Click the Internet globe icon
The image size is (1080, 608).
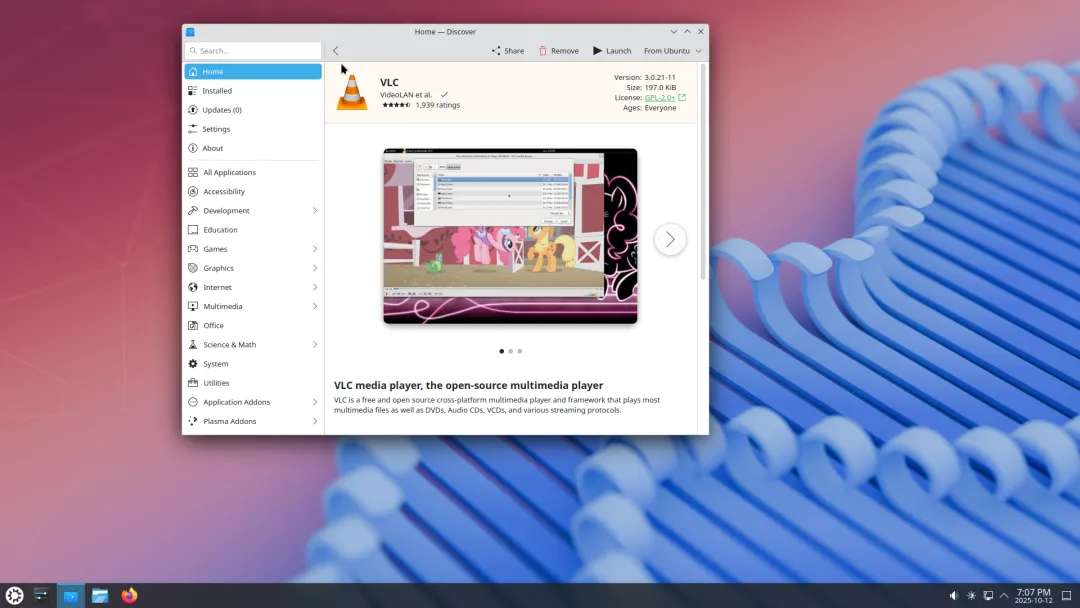(x=193, y=287)
